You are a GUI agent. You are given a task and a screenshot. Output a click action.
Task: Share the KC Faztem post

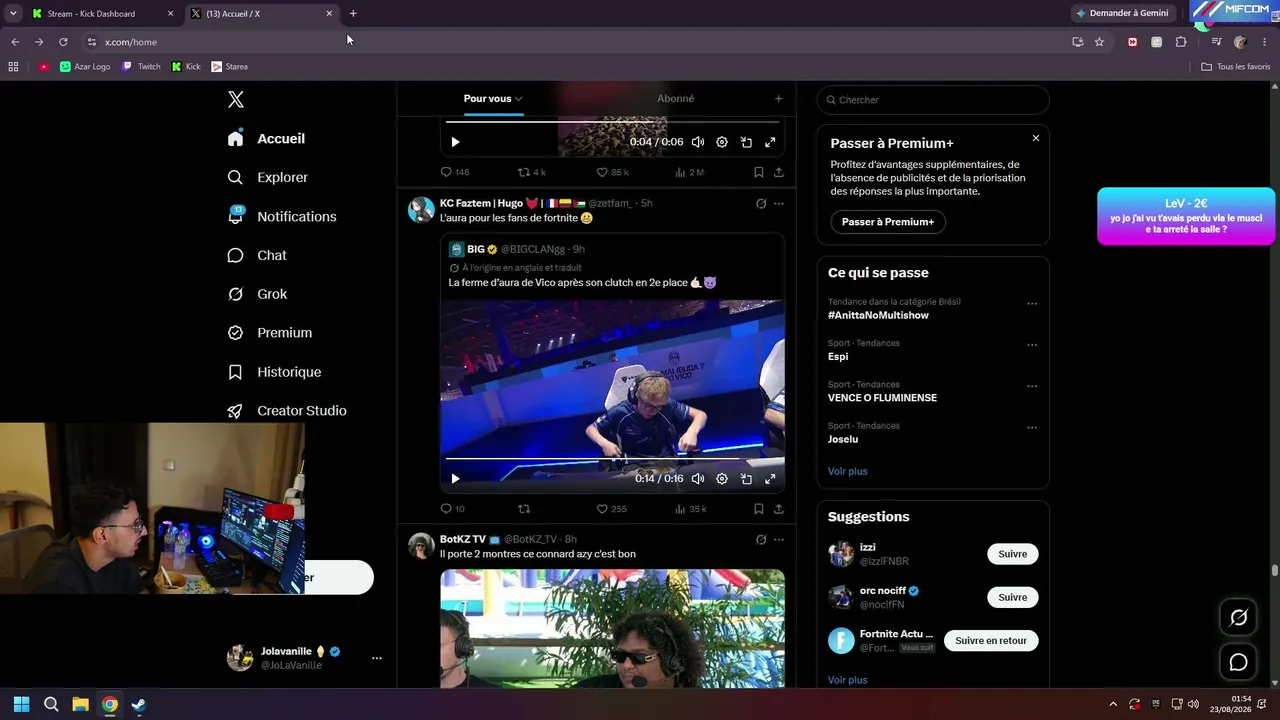[x=778, y=509]
